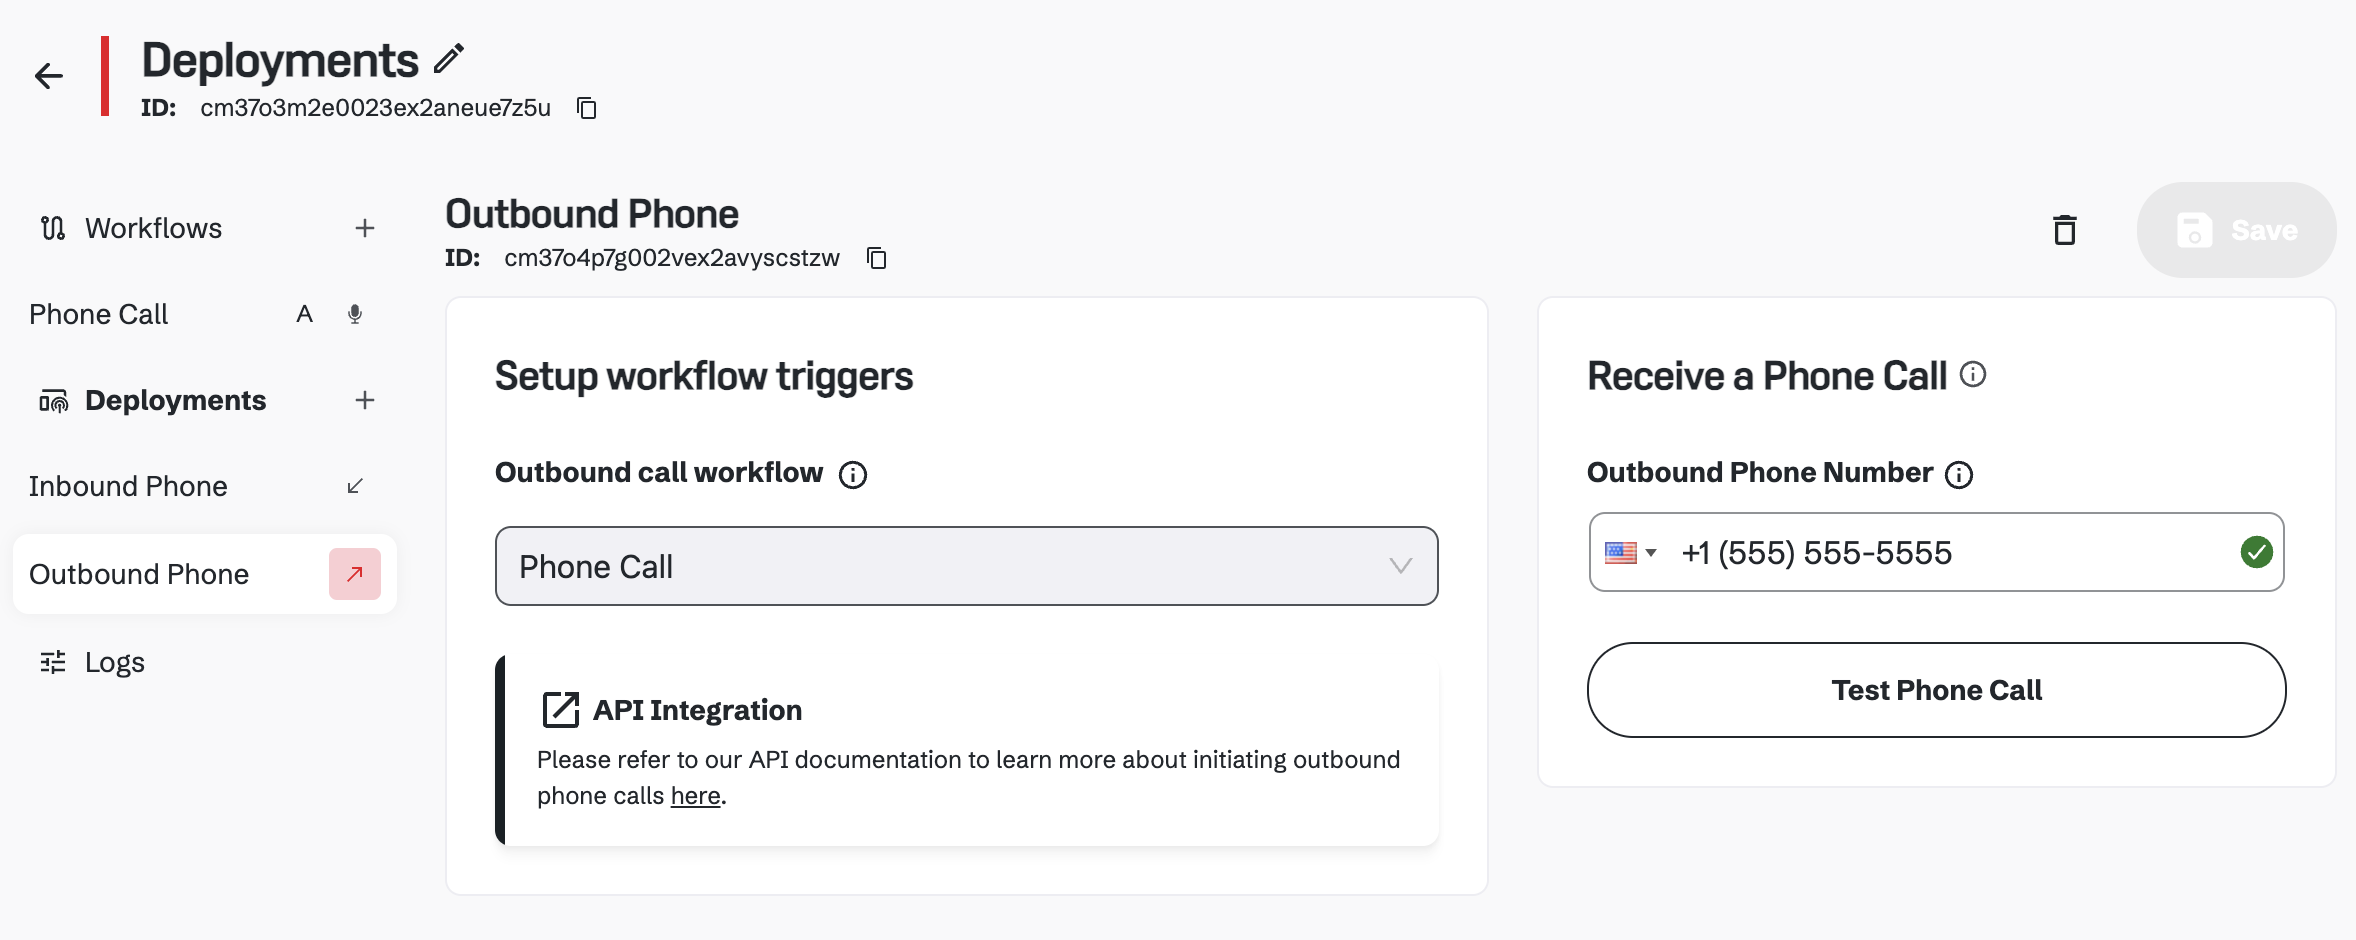Delete the Outbound Phone deployment via trash icon
The height and width of the screenshot is (940, 2356).
tap(2064, 230)
